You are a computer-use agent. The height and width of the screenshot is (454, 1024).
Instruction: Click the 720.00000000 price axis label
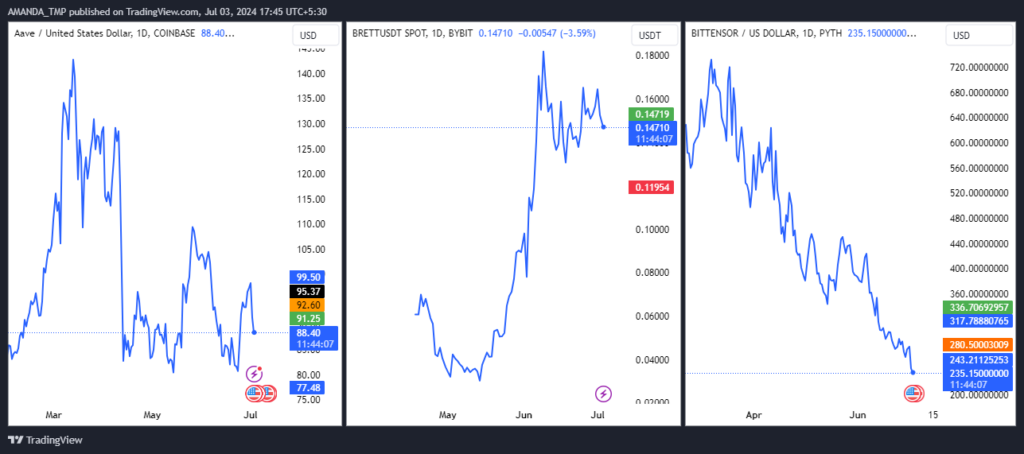(980, 68)
